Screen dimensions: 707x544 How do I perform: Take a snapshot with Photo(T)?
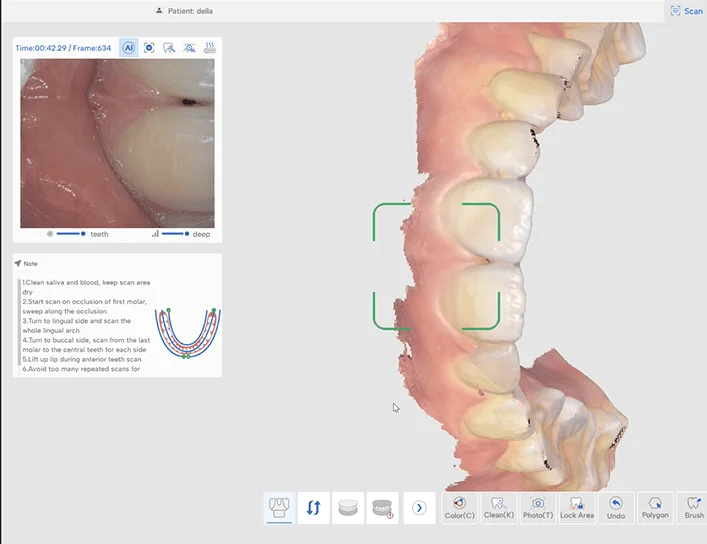click(x=537, y=508)
